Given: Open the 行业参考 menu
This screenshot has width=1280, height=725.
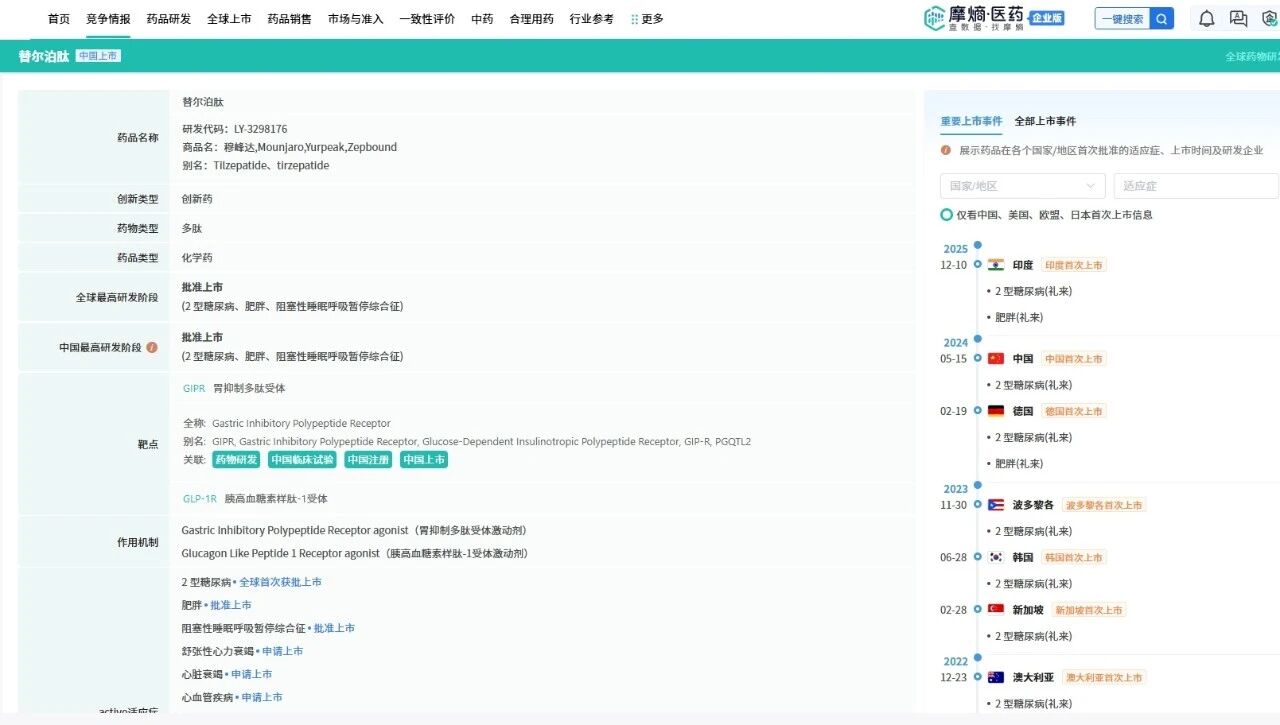Looking at the screenshot, I should [x=591, y=19].
